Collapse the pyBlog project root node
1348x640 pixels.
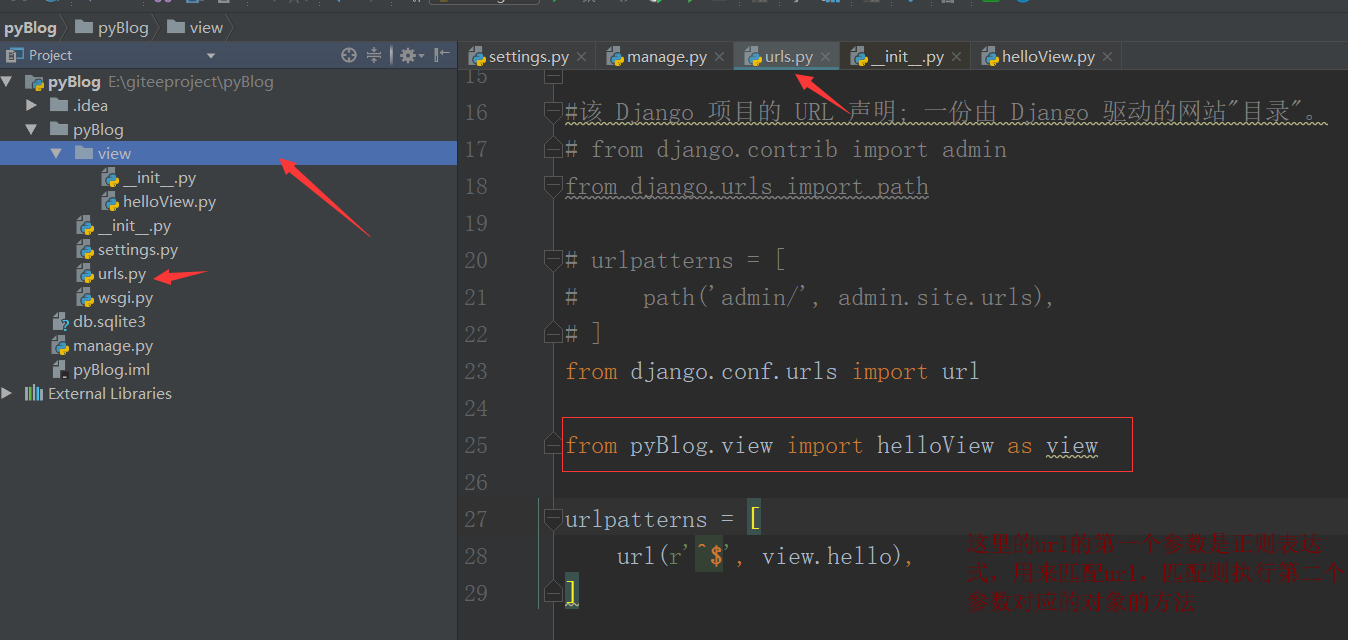(x=8, y=81)
